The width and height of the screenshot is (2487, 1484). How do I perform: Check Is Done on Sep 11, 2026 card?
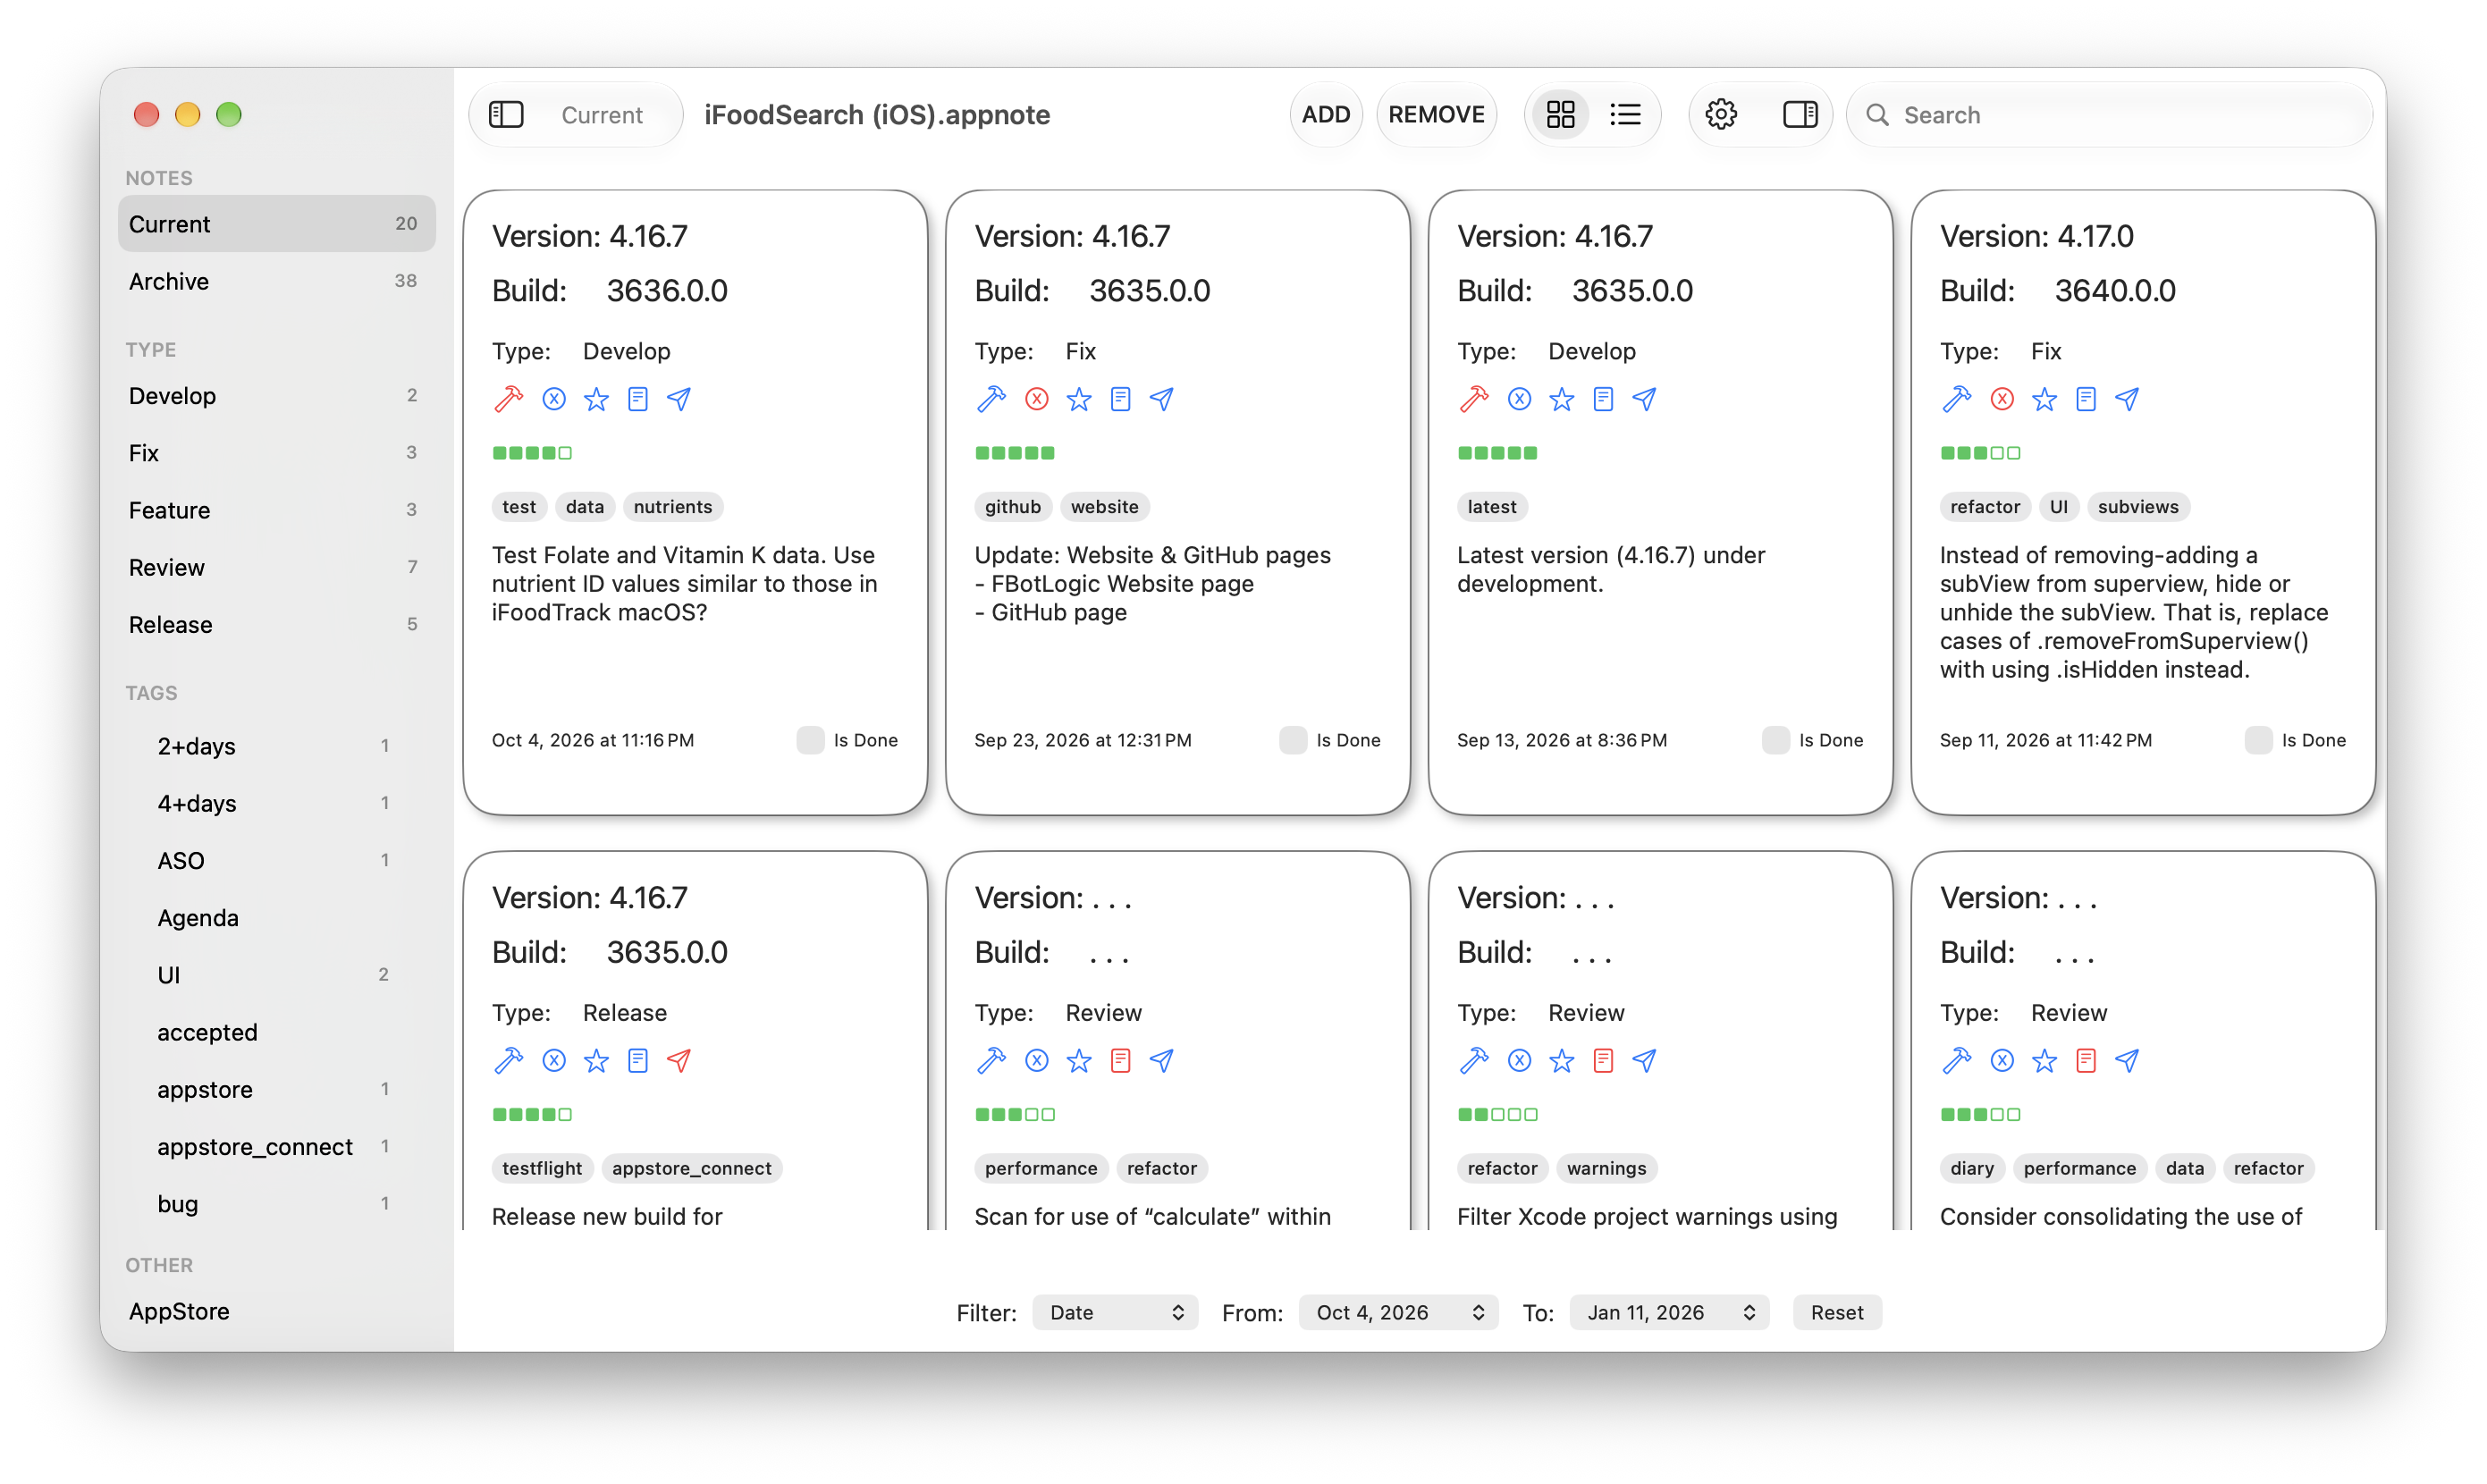point(2259,740)
